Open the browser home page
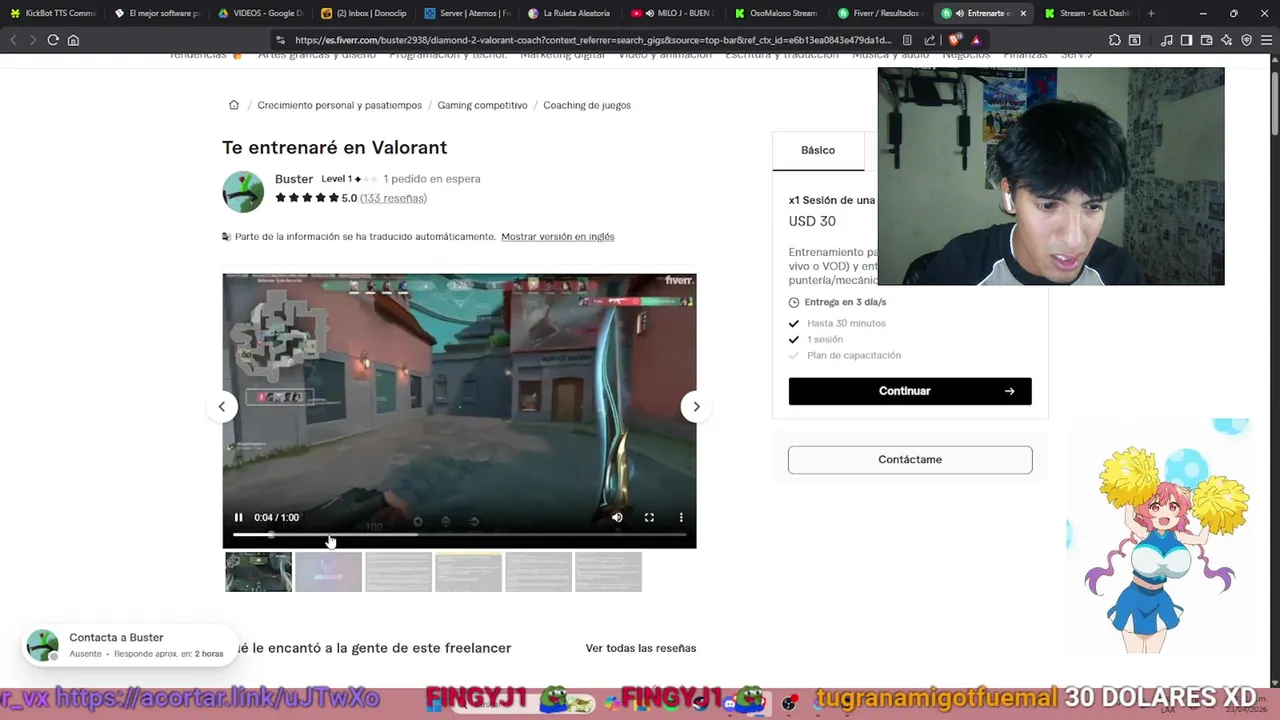The image size is (1280, 720). coord(73,40)
